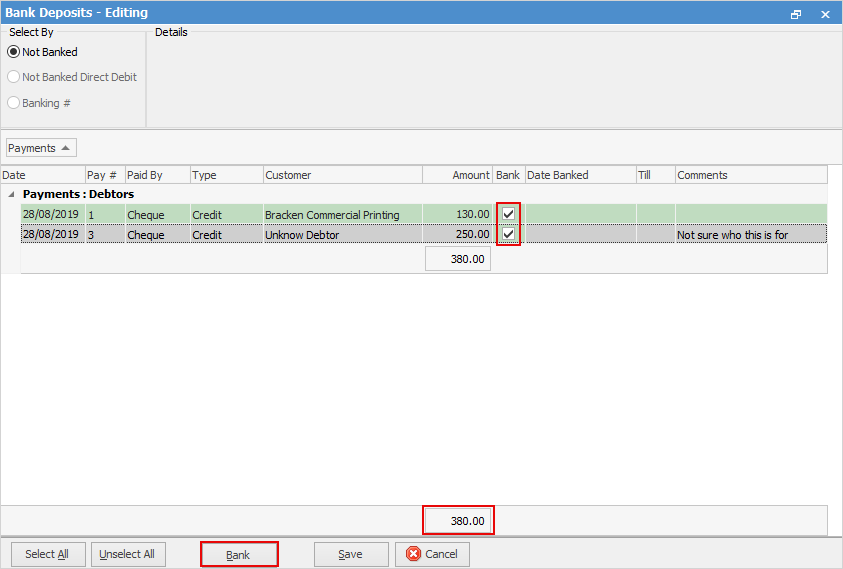Click the Amount column header
This screenshot has width=843, height=569.
tap(458, 175)
